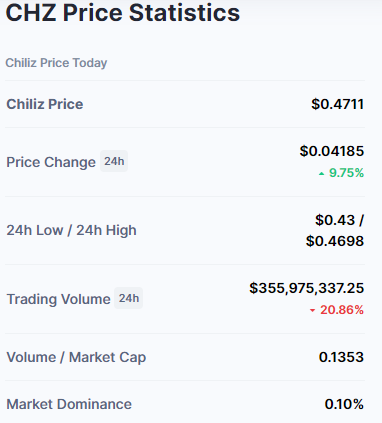Open the 24h badge next to Trading Volume

coord(129,298)
